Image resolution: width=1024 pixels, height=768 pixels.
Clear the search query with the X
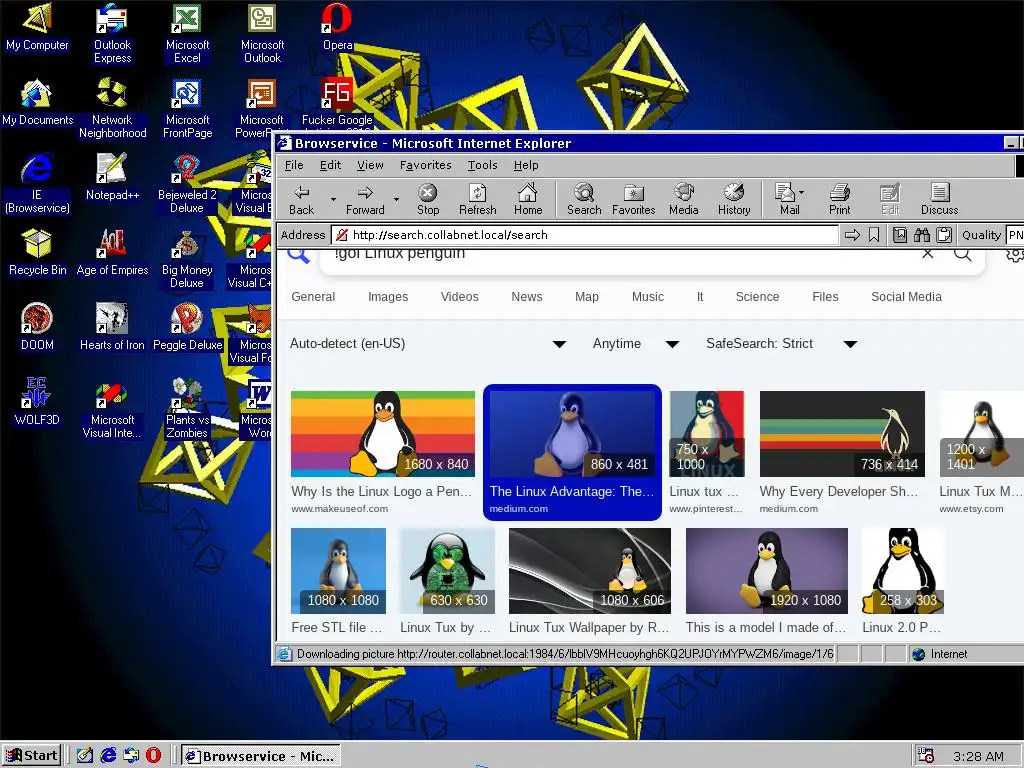click(927, 254)
